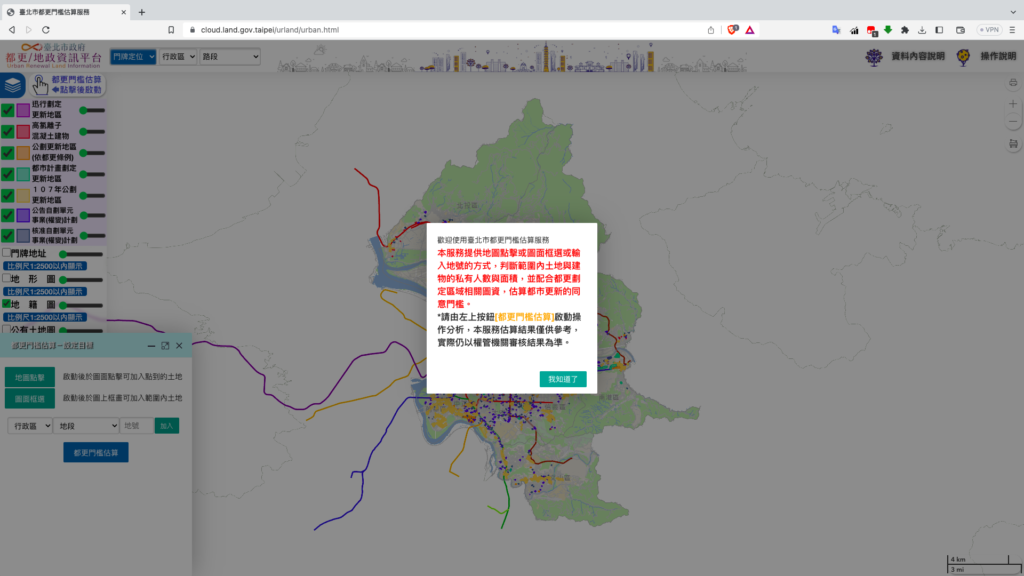Toggle the browser sidebar panel icon

[x=939, y=30]
